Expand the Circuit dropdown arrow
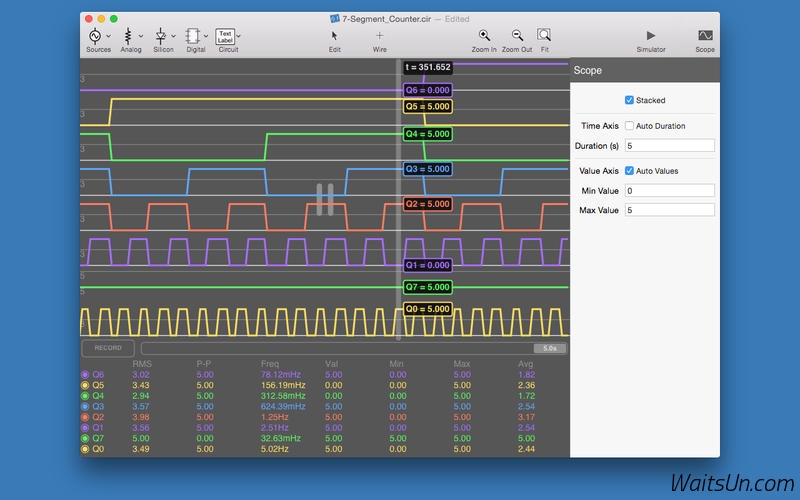 click(238, 36)
